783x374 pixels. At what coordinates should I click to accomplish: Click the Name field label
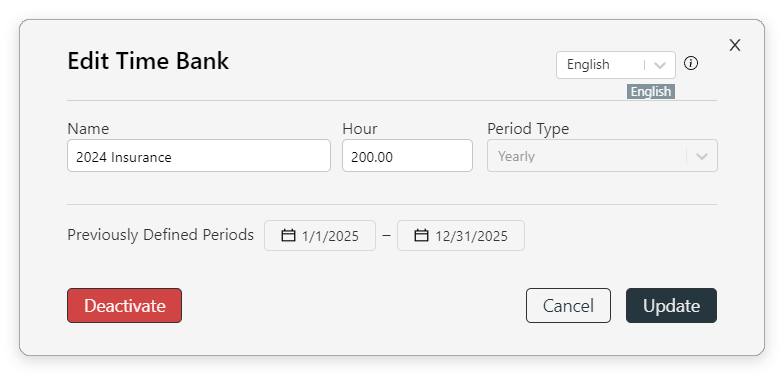click(x=88, y=129)
